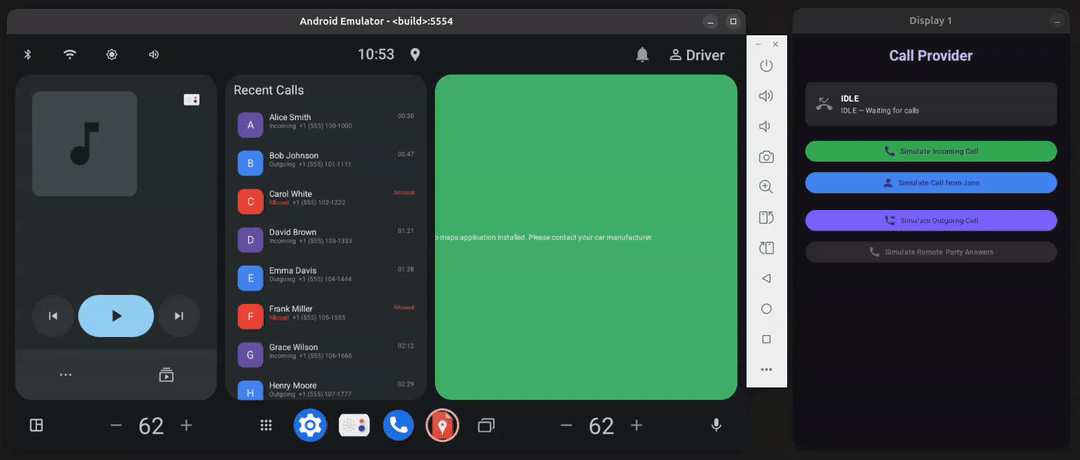Click the 10:53 clock in status bar
Screen dimensions: 1080x460
[376, 54]
